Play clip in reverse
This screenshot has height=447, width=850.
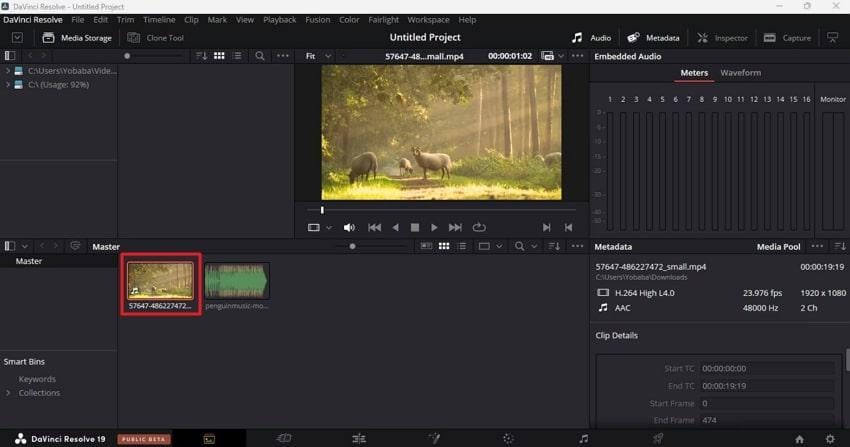click(x=395, y=228)
